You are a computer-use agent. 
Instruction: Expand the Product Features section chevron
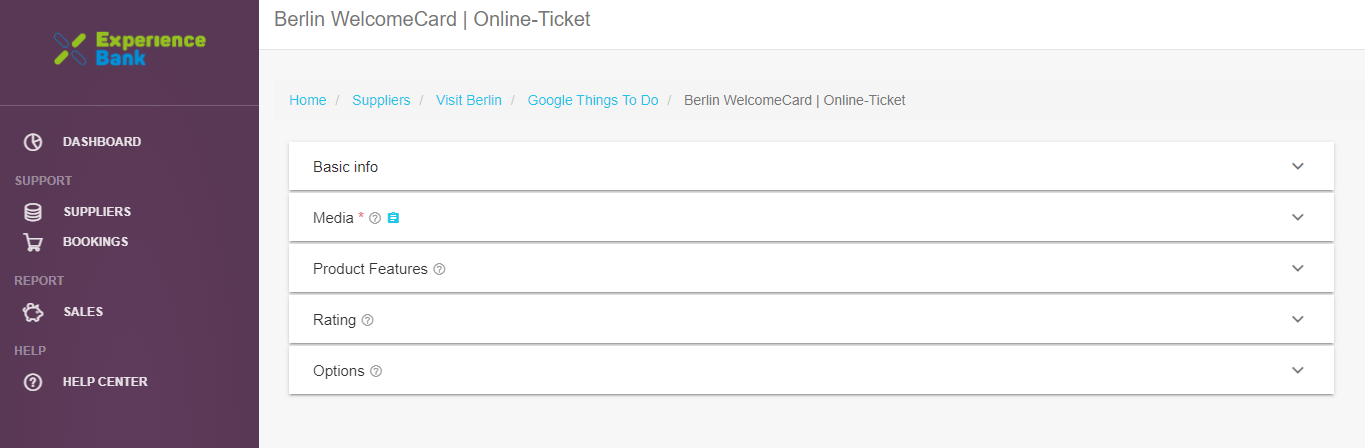[1298, 268]
